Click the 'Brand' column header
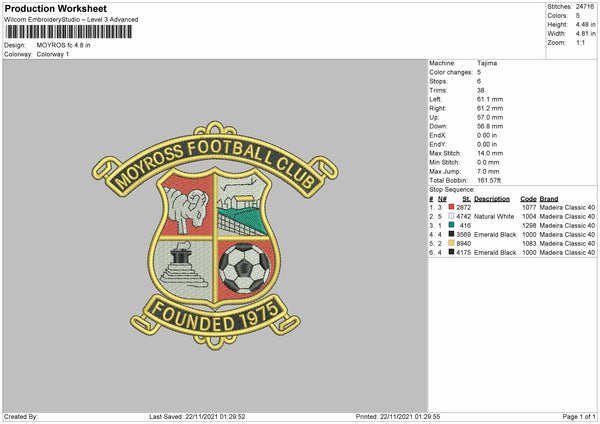The height and width of the screenshot is (424, 600). 549,199
